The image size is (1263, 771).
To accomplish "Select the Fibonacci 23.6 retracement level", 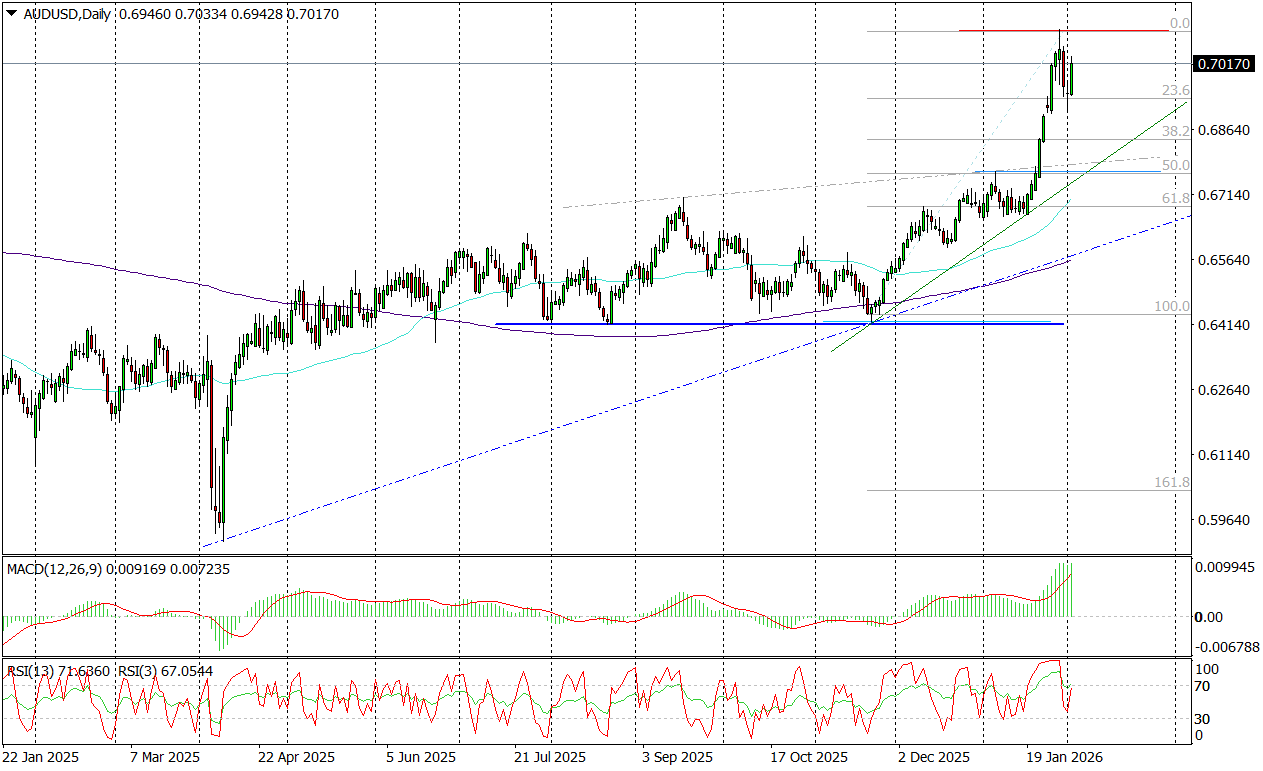I will (1000, 98).
